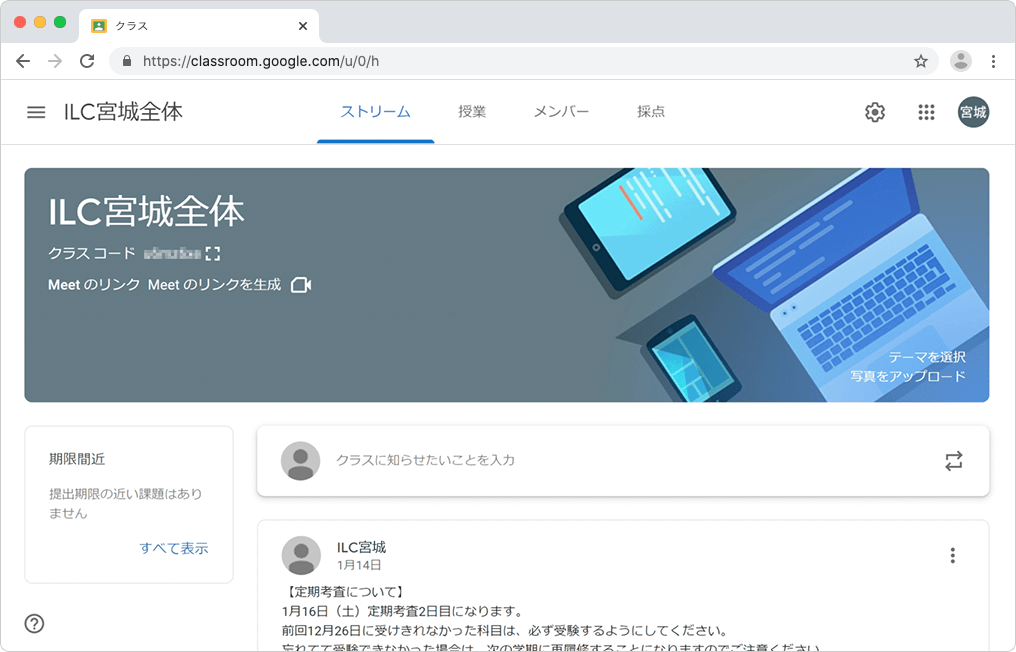
Task: Click 写真をアップロード on the banner
Action: [x=908, y=377]
